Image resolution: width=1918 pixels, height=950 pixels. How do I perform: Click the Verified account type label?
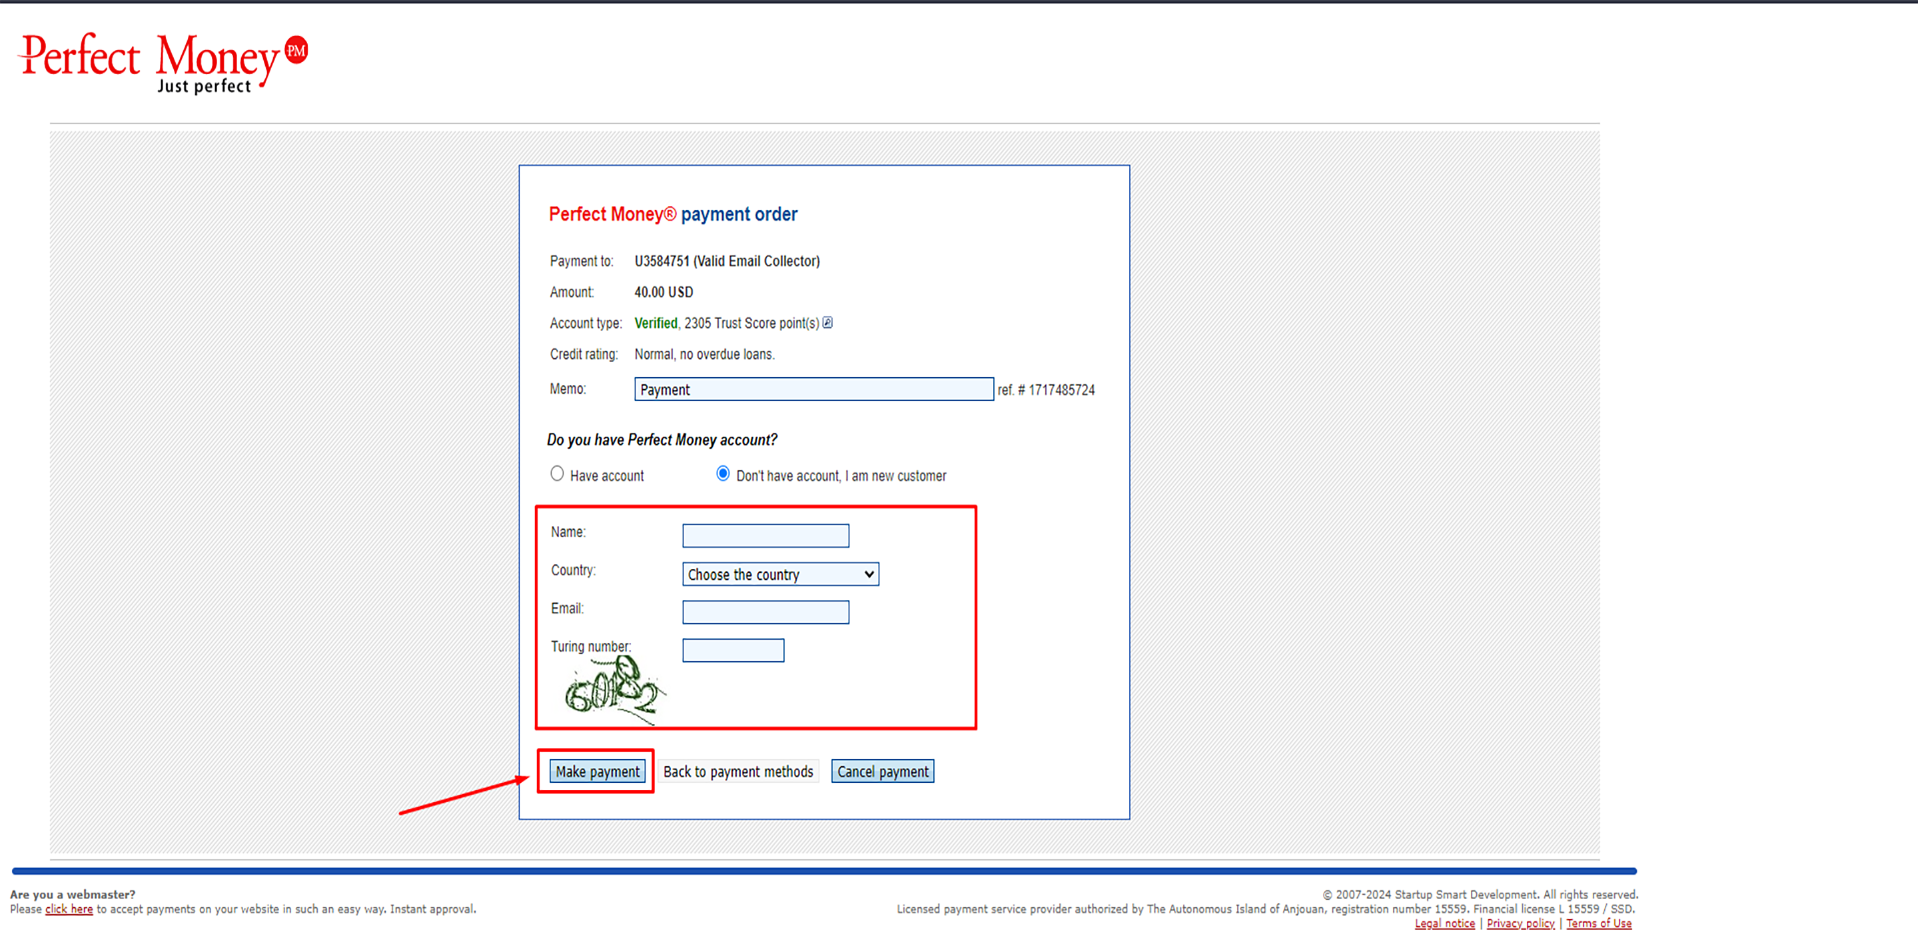pyautogui.click(x=656, y=323)
